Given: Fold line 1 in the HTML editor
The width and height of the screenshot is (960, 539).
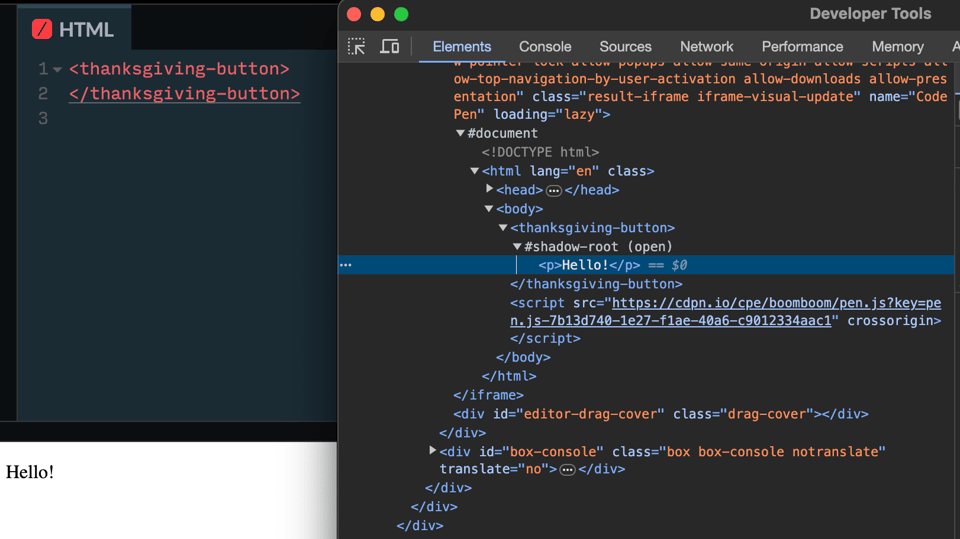Looking at the screenshot, I should (x=58, y=70).
